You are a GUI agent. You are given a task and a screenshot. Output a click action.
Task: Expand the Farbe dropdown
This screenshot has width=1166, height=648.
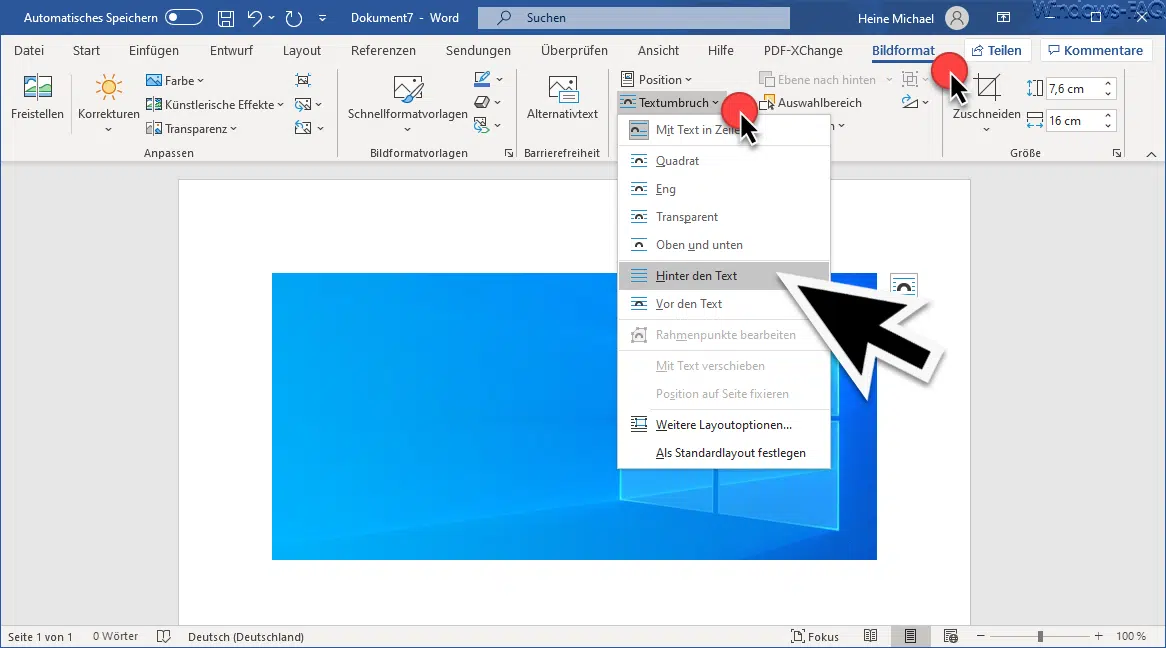coord(175,80)
